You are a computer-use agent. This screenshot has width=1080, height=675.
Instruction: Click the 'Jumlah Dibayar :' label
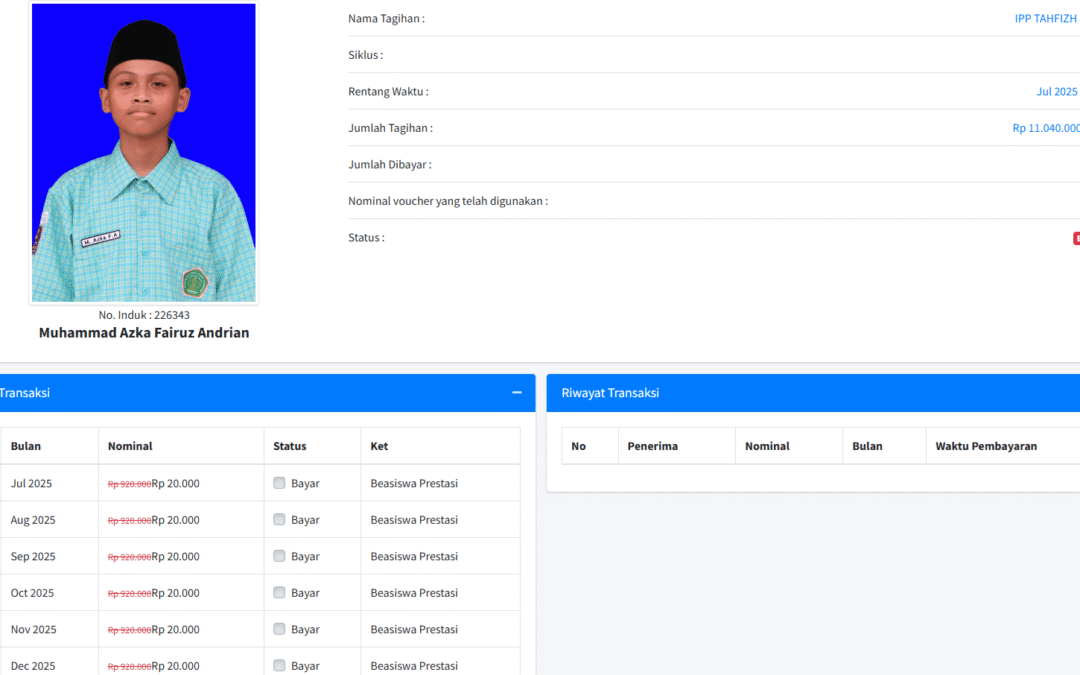pyautogui.click(x=390, y=165)
